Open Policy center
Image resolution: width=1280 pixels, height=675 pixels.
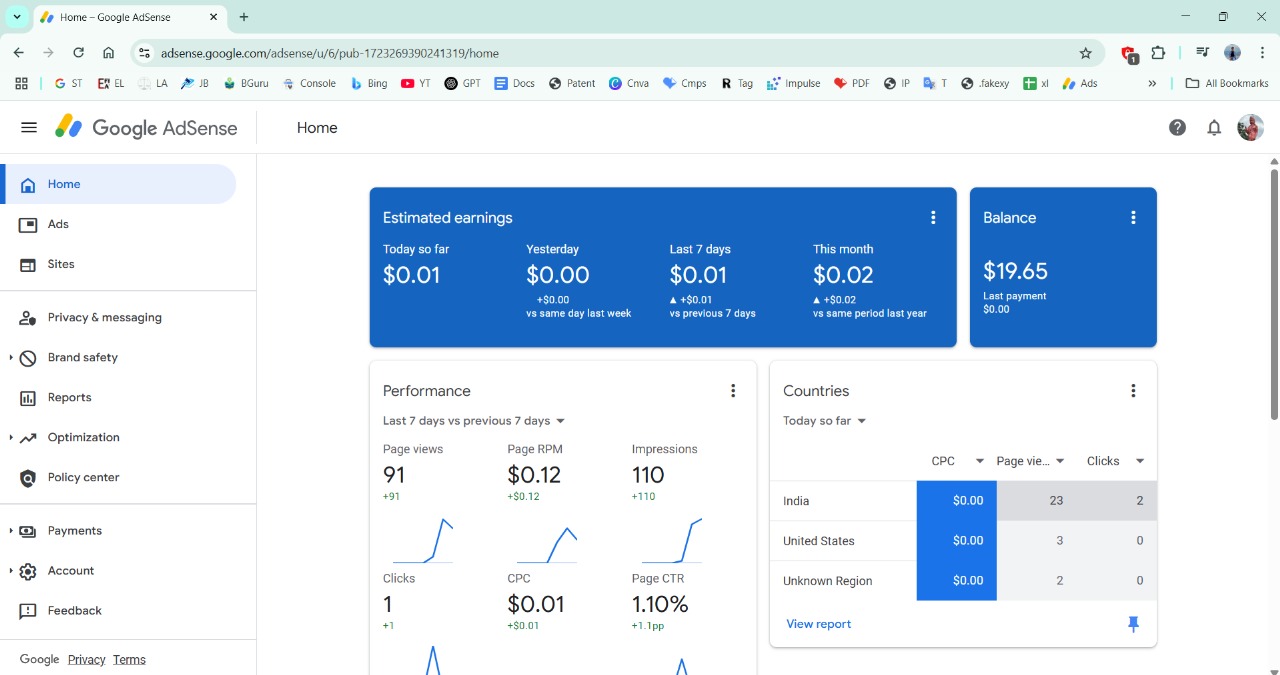click(x=118, y=477)
